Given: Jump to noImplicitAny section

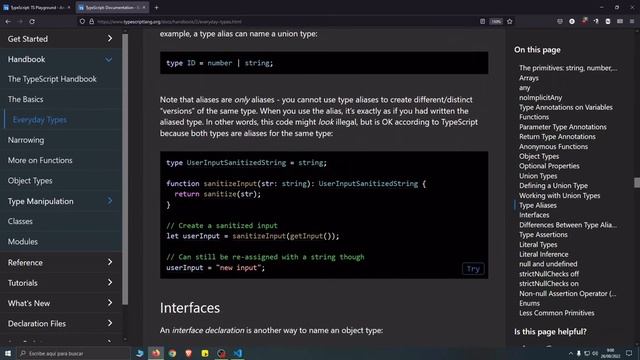Looking at the screenshot, I should (540, 98).
